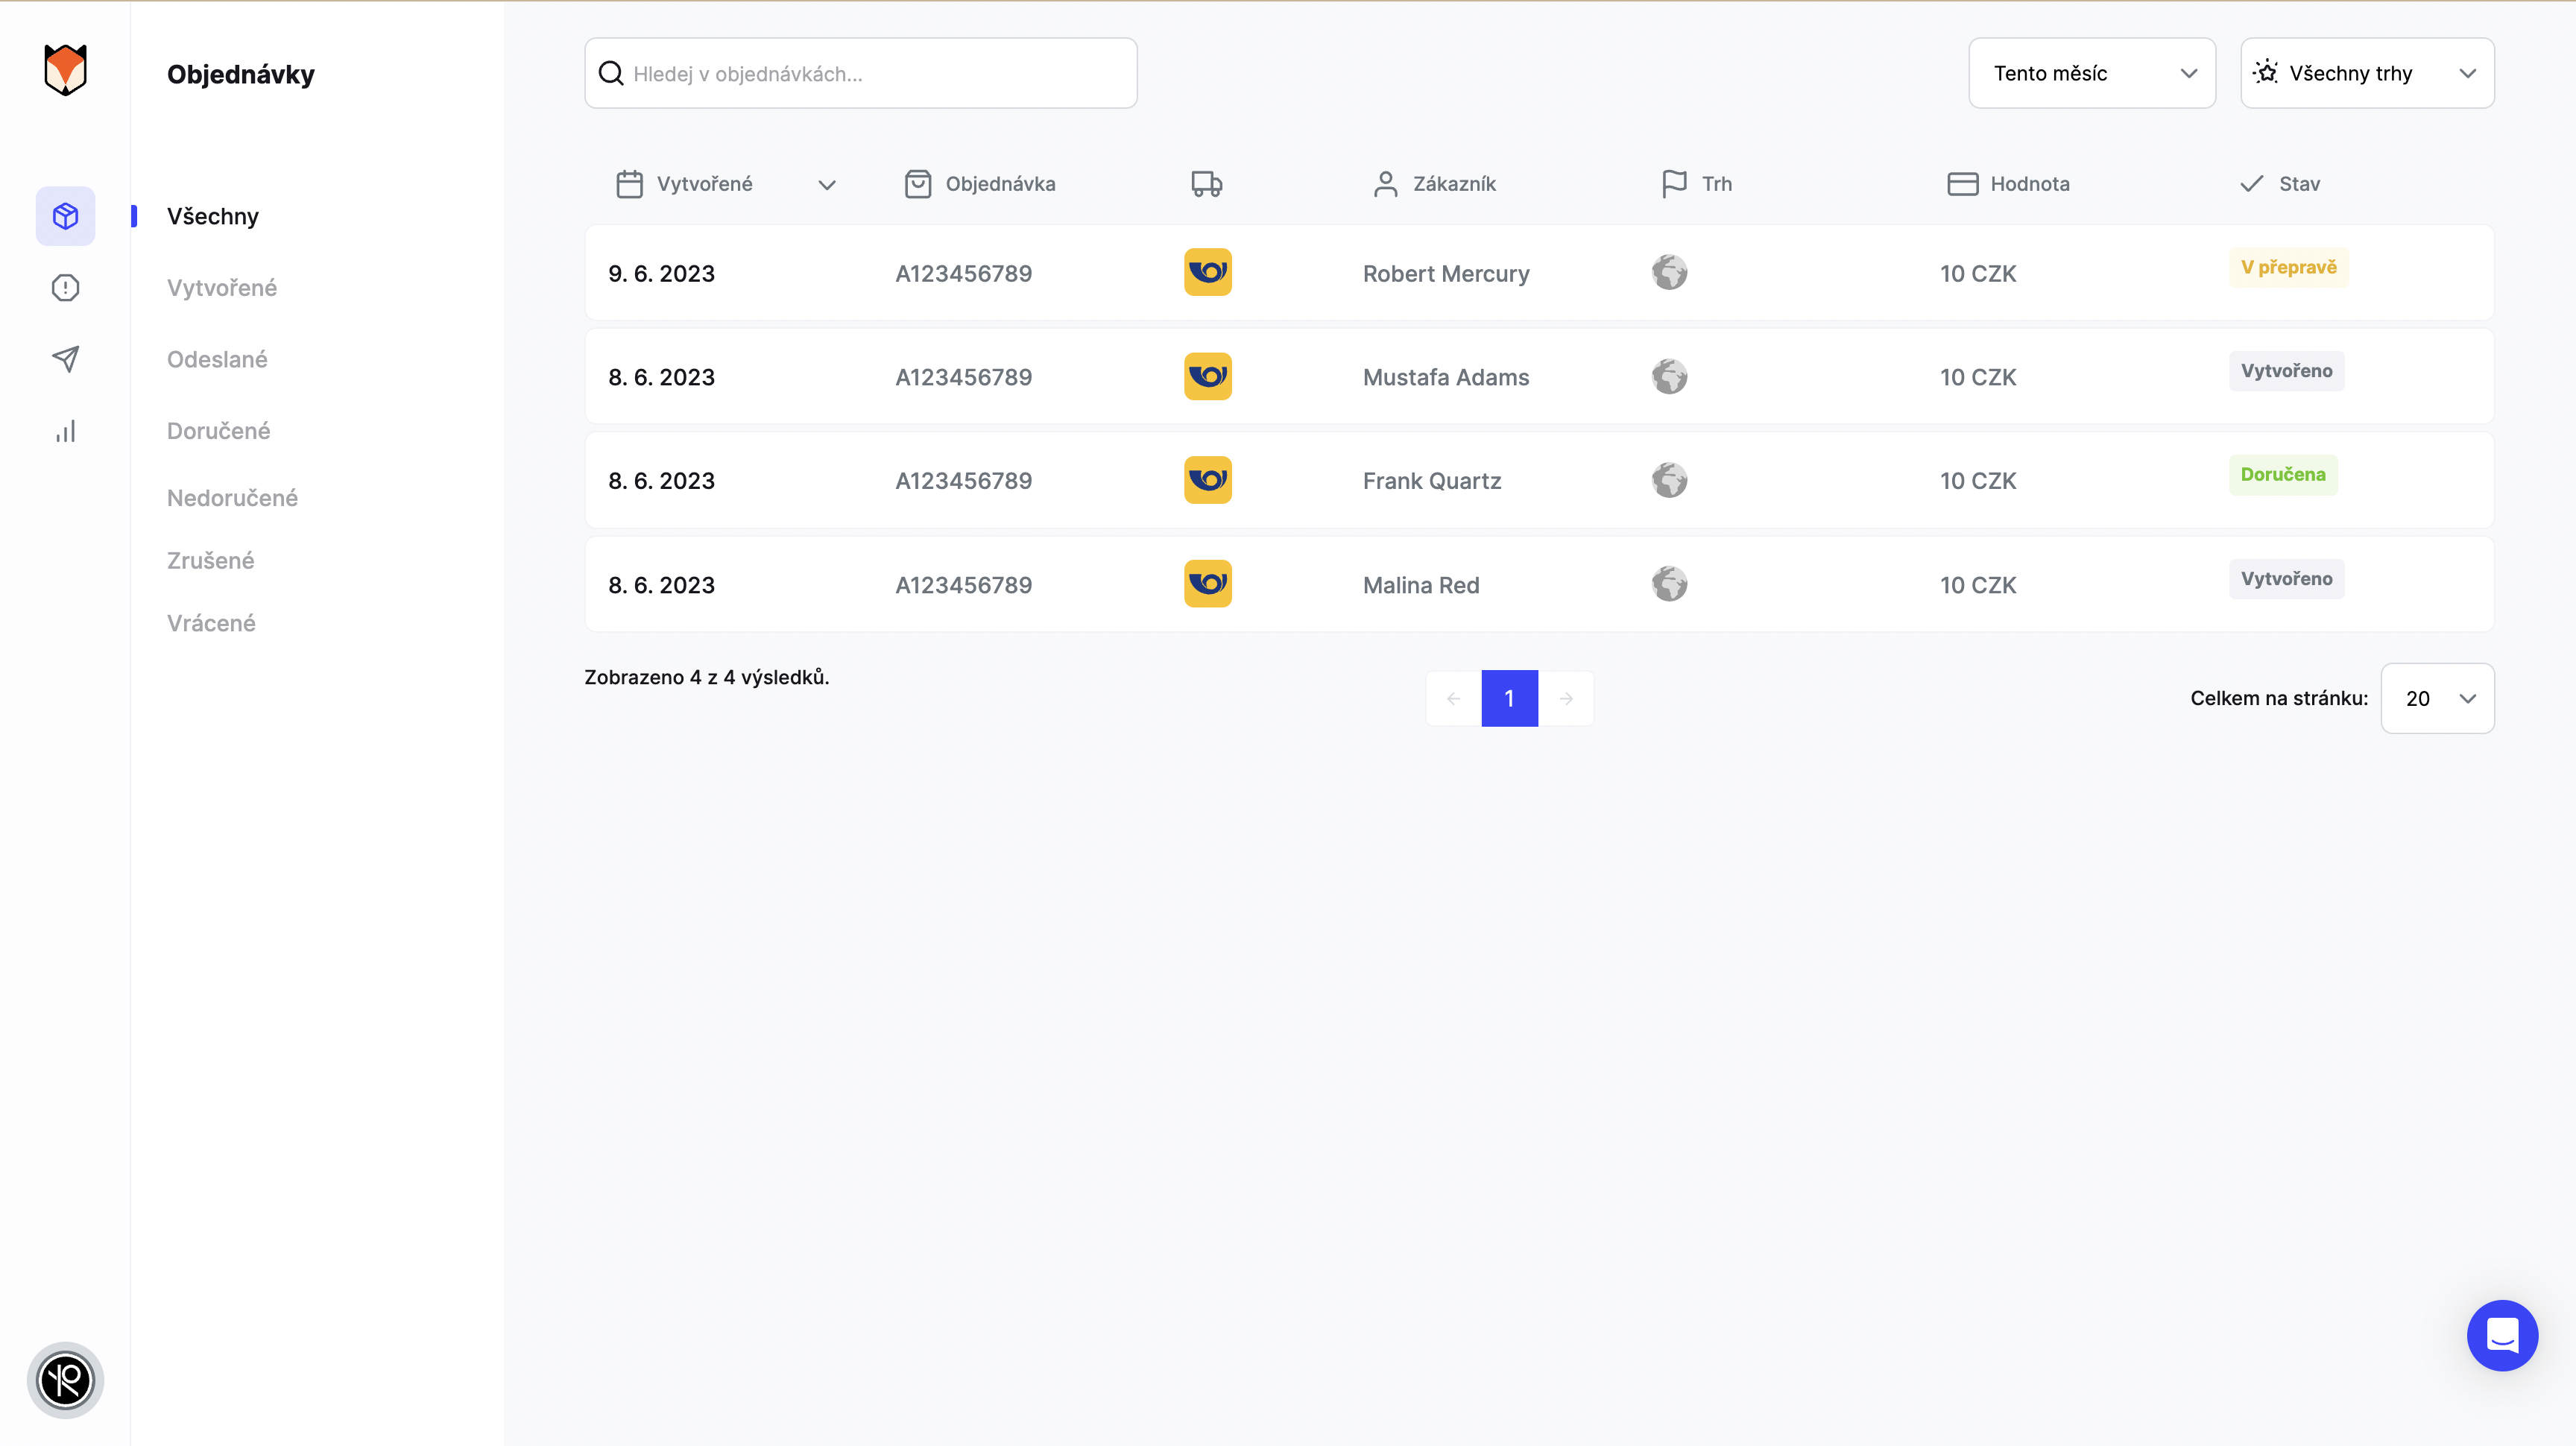This screenshot has height=1446, width=2576.
Task: Click the globe market icon for Malina Red
Action: pos(1669,584)
